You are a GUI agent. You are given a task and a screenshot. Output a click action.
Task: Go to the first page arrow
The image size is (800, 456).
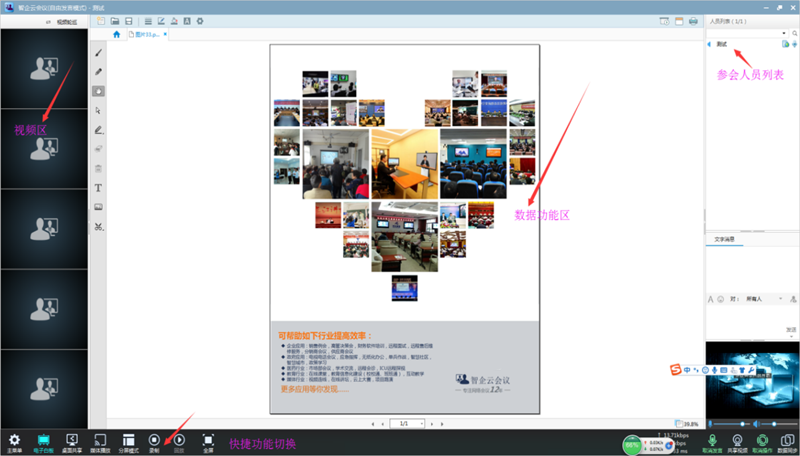pyautogui.click(x=372, y=424)
